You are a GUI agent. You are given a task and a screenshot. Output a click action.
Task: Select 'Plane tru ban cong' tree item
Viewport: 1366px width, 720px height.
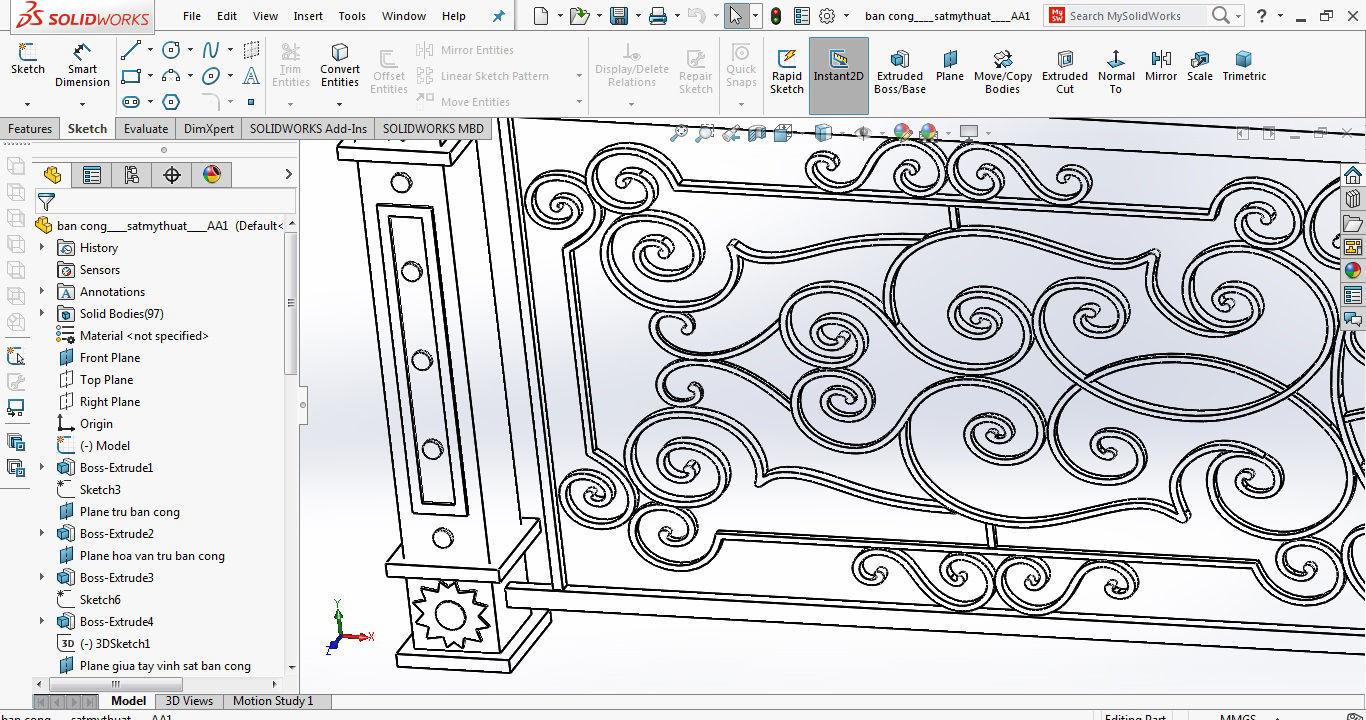(130, 511)
